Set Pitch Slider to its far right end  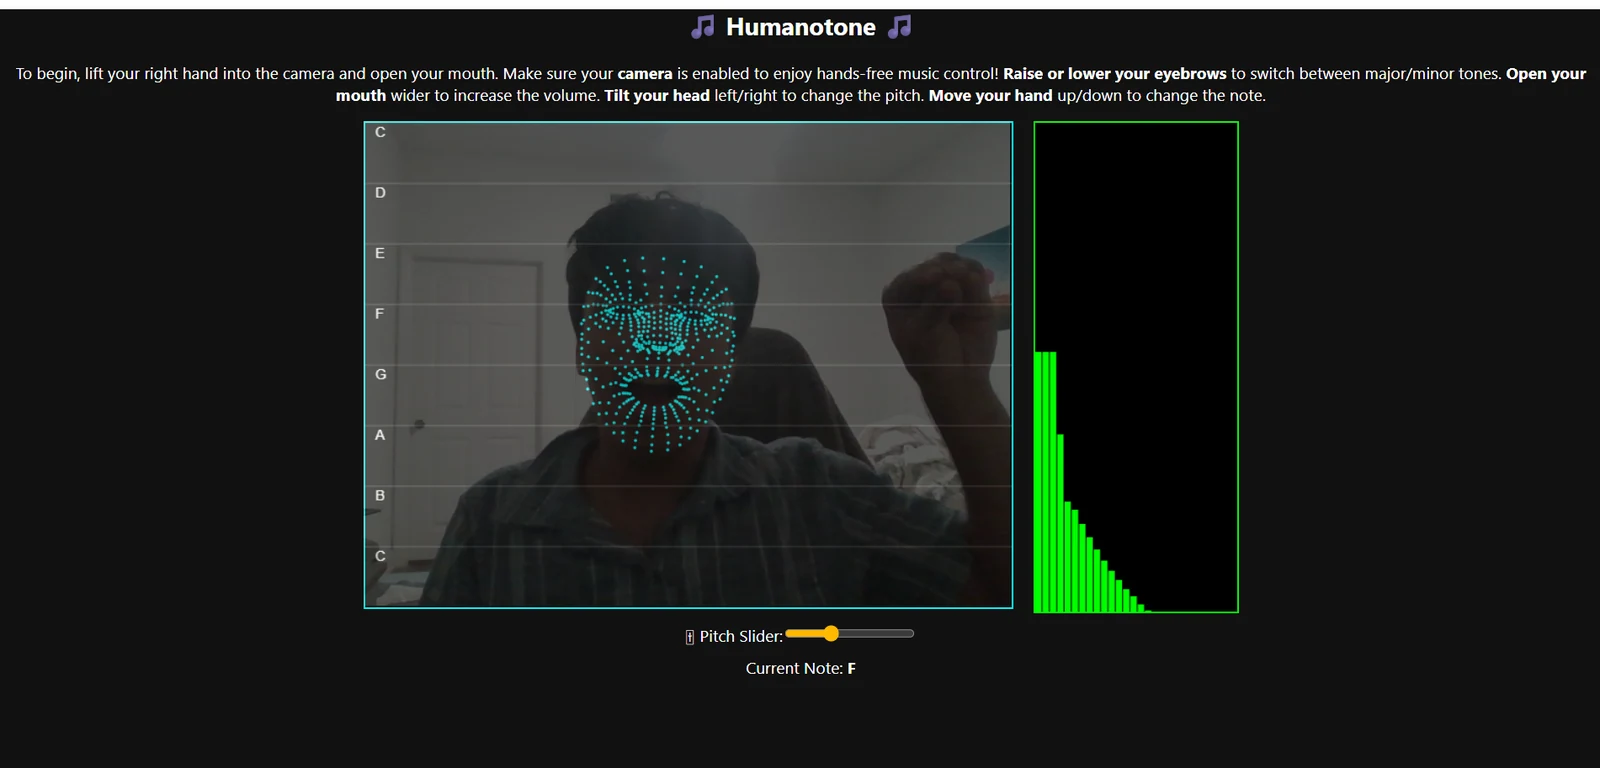[912, 633]
